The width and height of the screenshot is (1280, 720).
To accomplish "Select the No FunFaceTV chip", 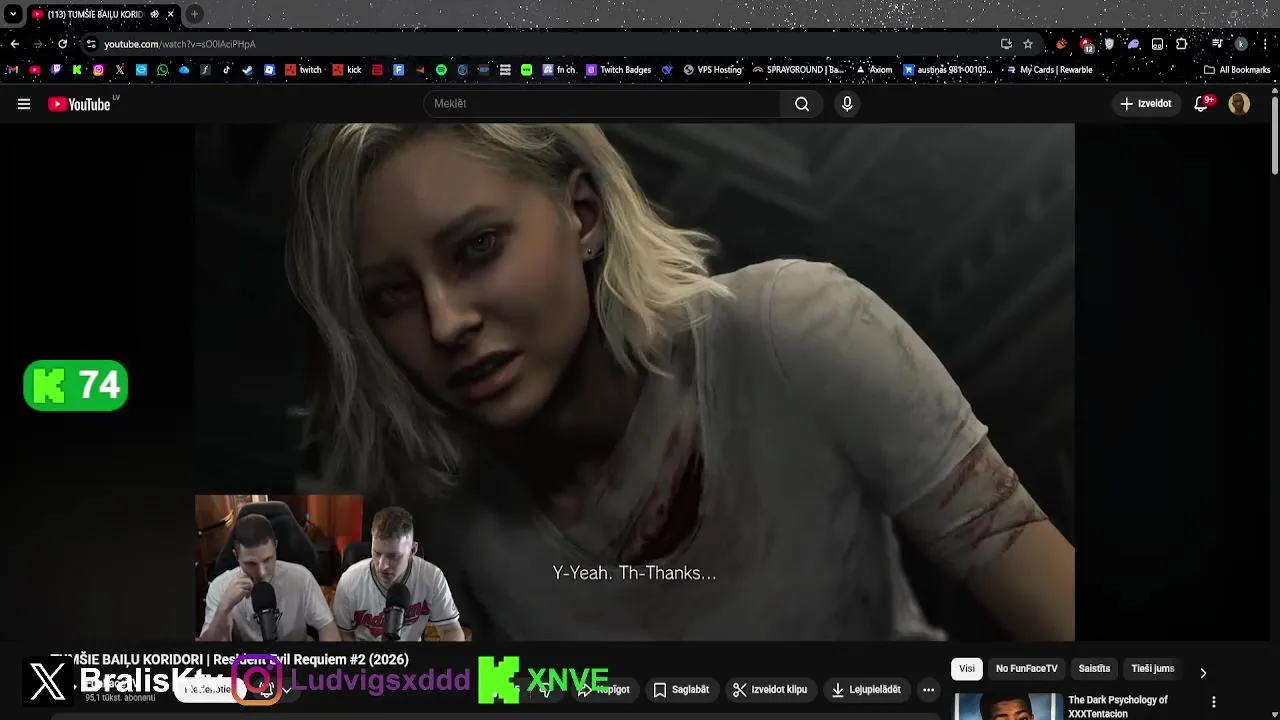I will (1026, 669).
